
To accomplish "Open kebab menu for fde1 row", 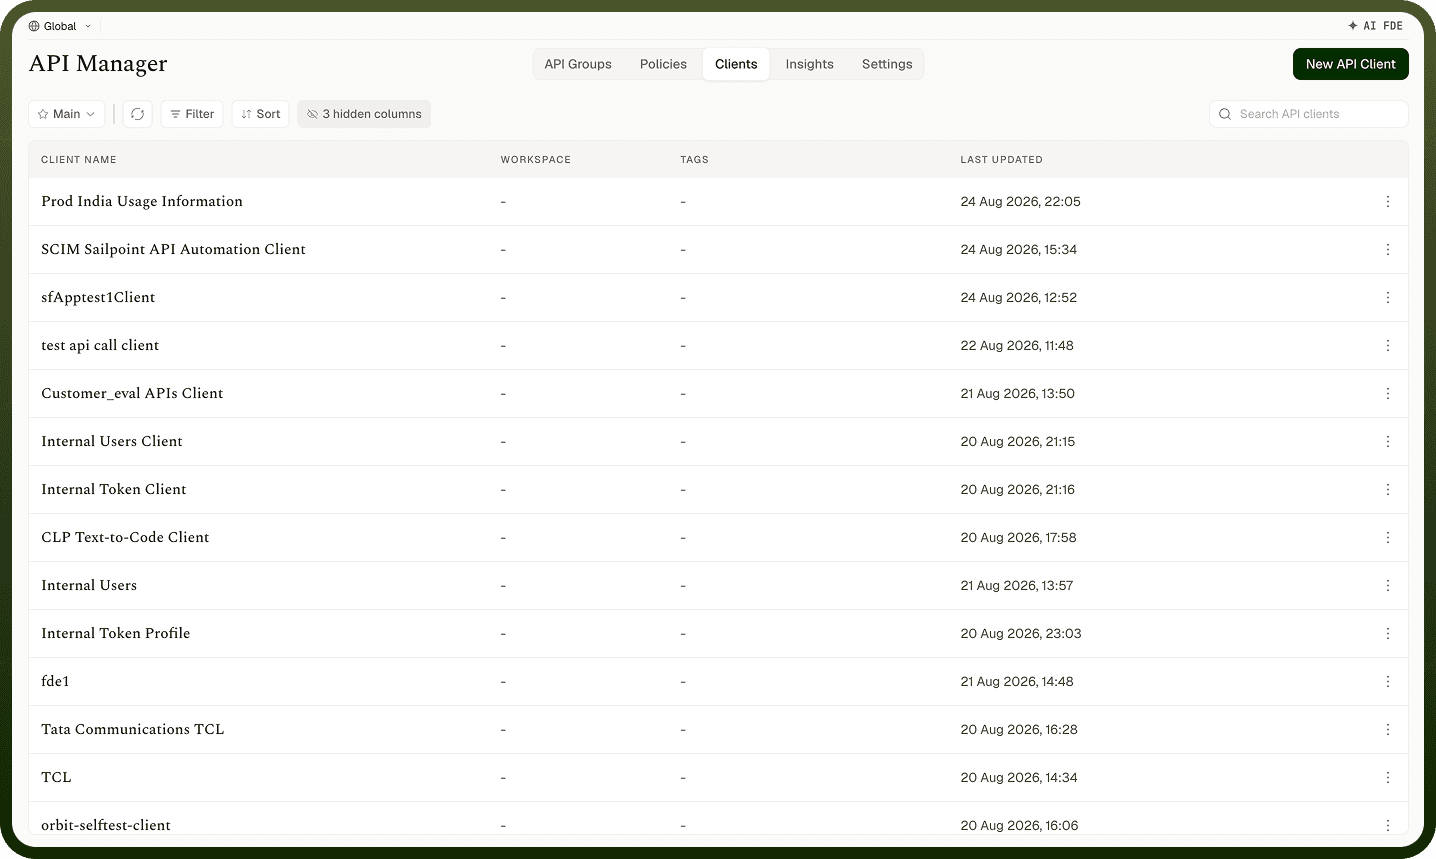I will (1388, 682).
